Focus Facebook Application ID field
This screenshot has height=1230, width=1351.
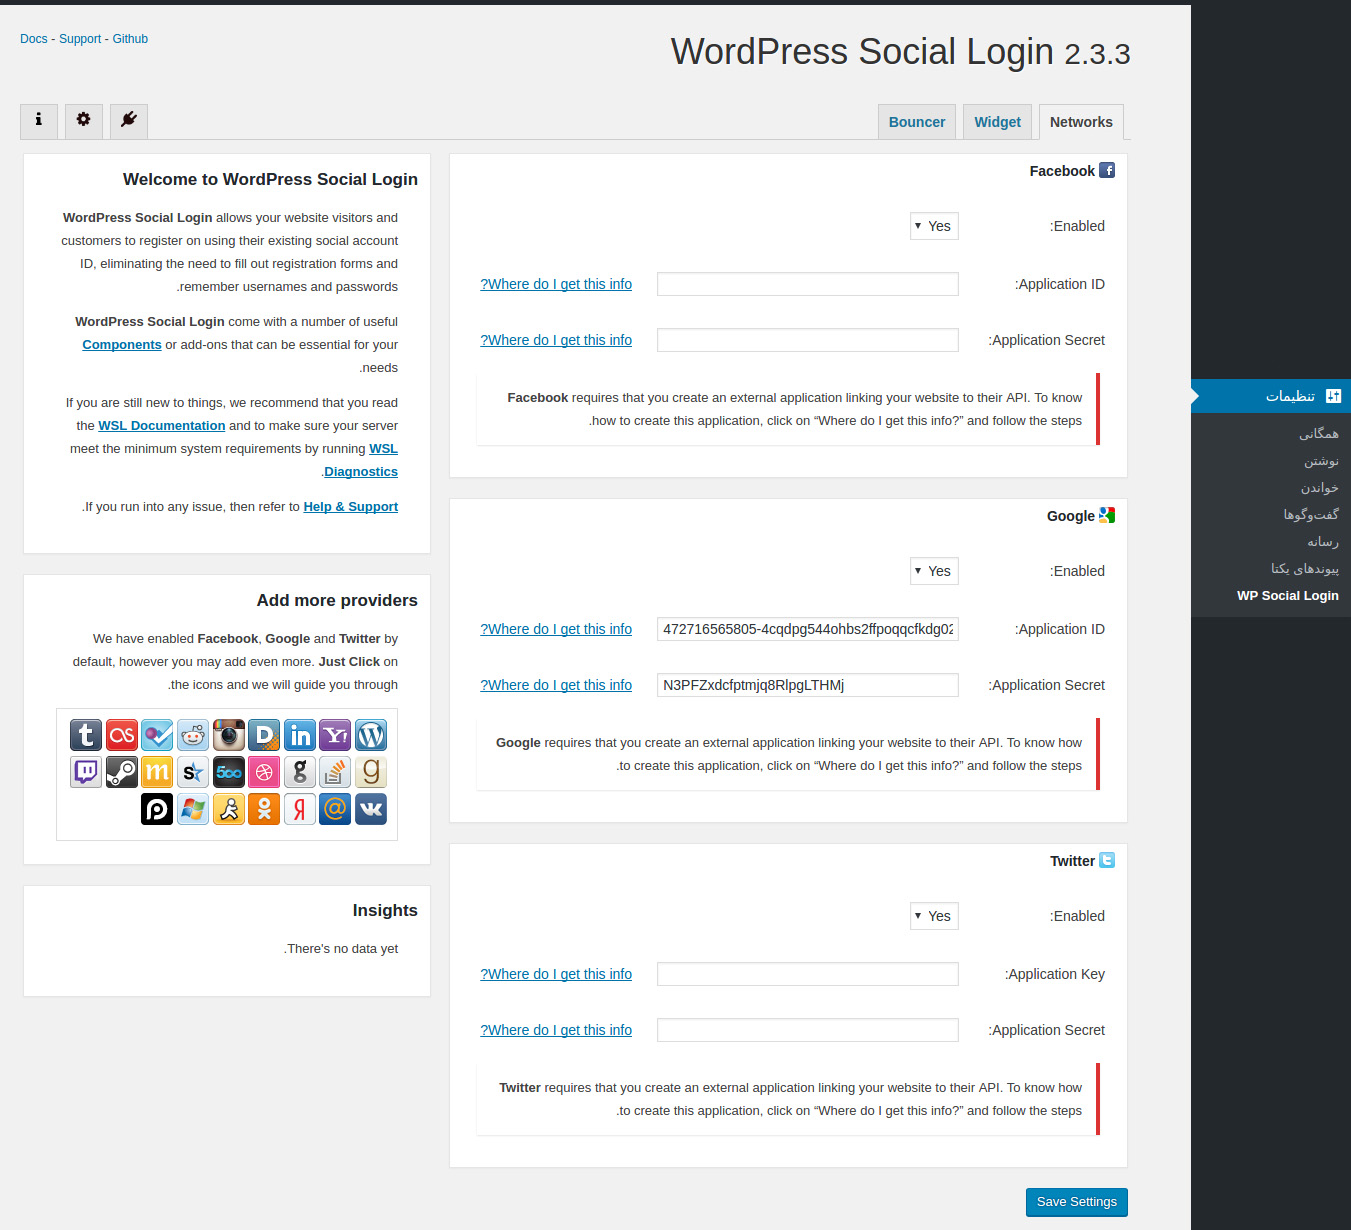pyautogui.click(x=808, y=284)
